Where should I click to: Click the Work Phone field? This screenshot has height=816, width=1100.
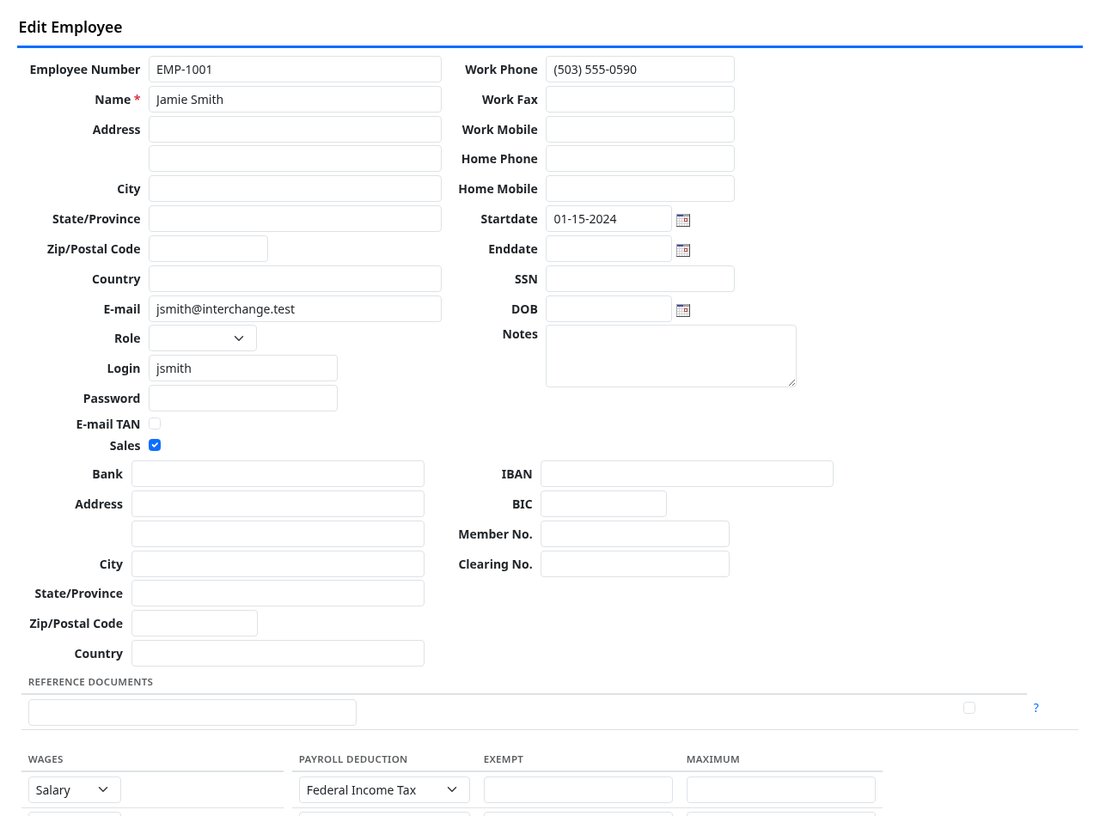pos(640,69)
